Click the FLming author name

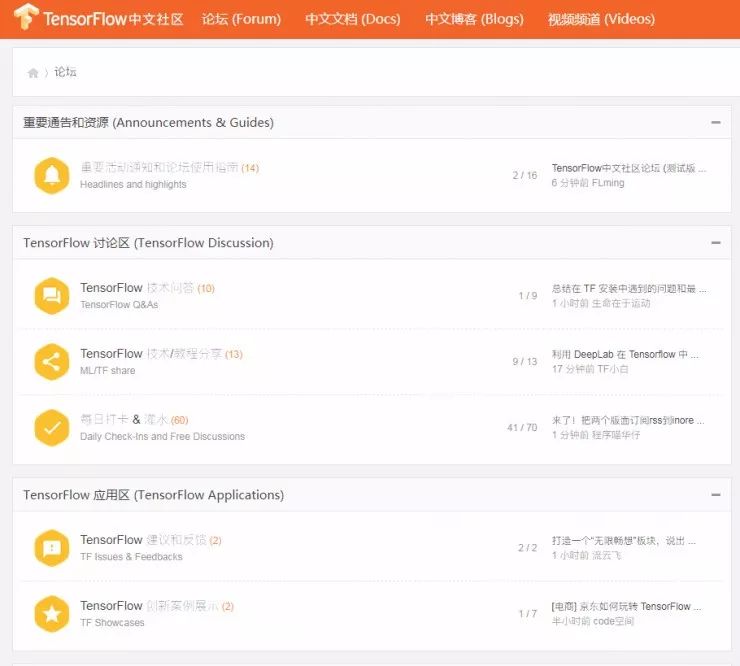click(x=607, y=183)
